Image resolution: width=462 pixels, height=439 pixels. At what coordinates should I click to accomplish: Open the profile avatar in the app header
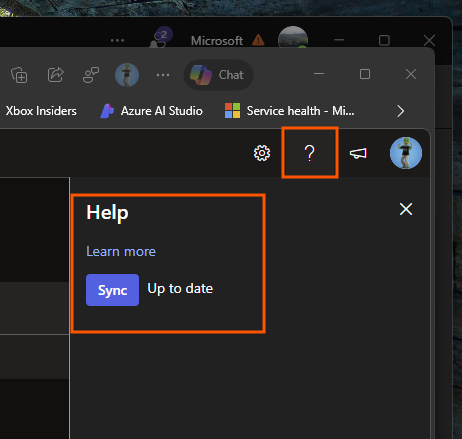tap(406, 153)
